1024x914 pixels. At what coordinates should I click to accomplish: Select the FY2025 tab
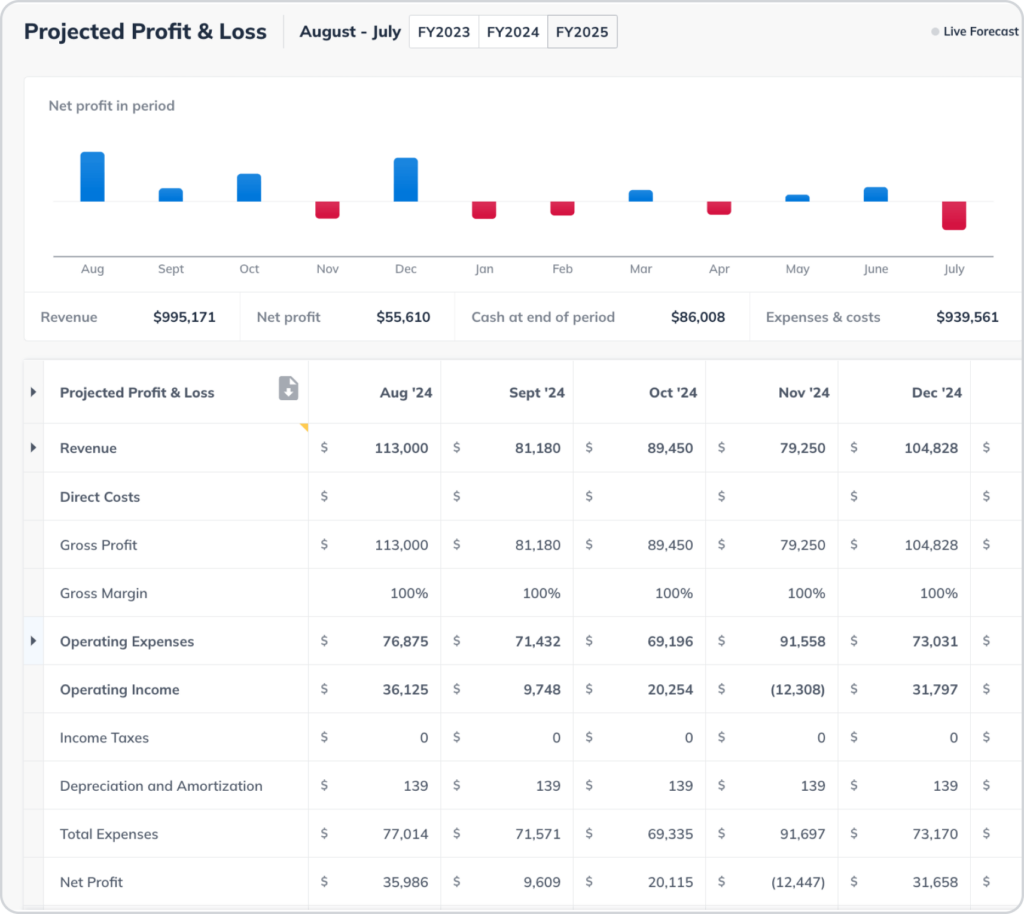(x=582, y=32)
